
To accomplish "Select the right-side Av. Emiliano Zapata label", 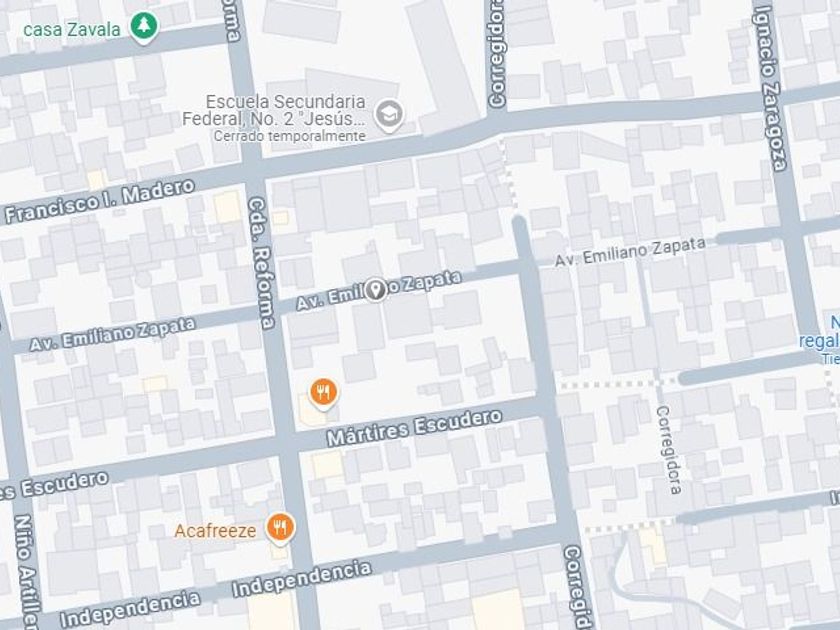I will click(631, 252).
